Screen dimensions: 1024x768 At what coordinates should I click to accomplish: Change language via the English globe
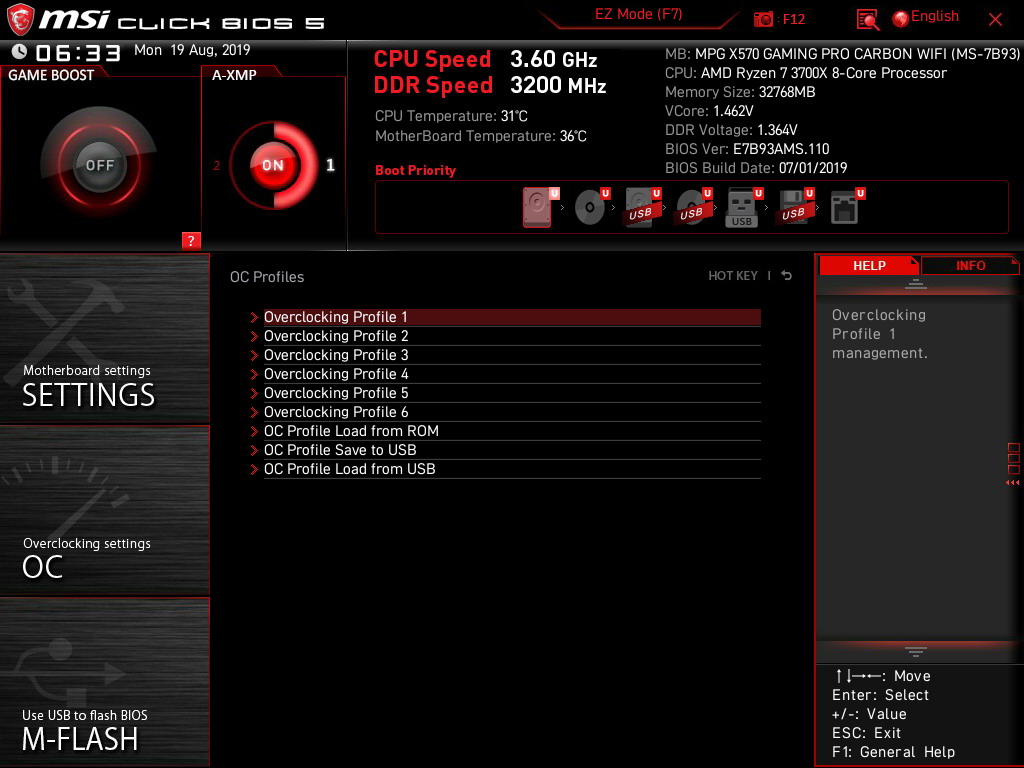pos(925,17)
